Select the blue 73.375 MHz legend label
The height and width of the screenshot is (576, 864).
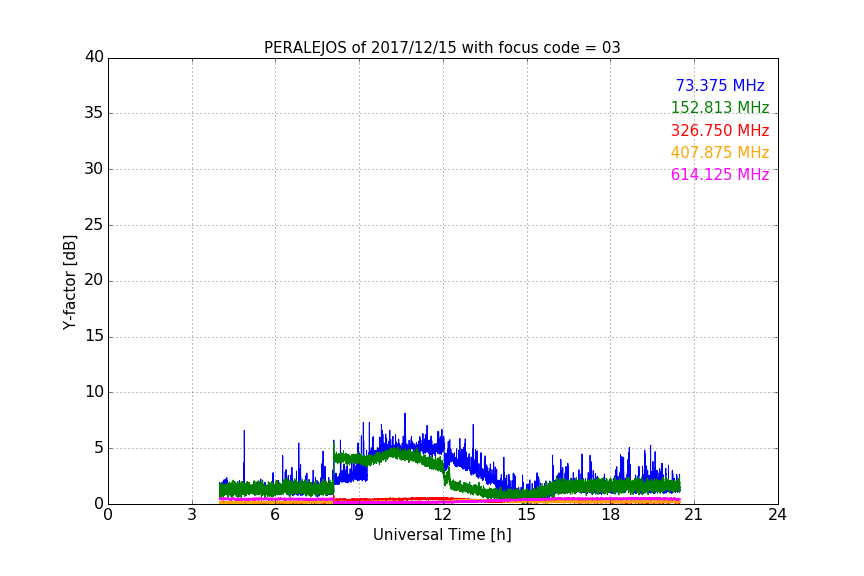720,85
